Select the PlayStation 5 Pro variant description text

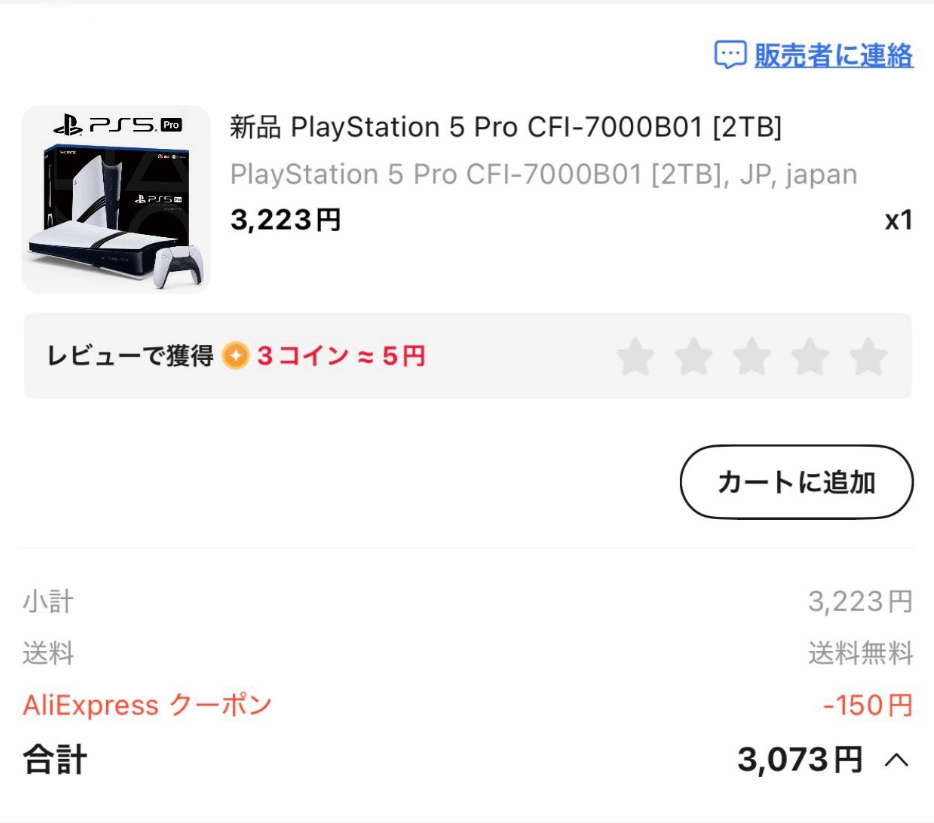coord(543,174)
